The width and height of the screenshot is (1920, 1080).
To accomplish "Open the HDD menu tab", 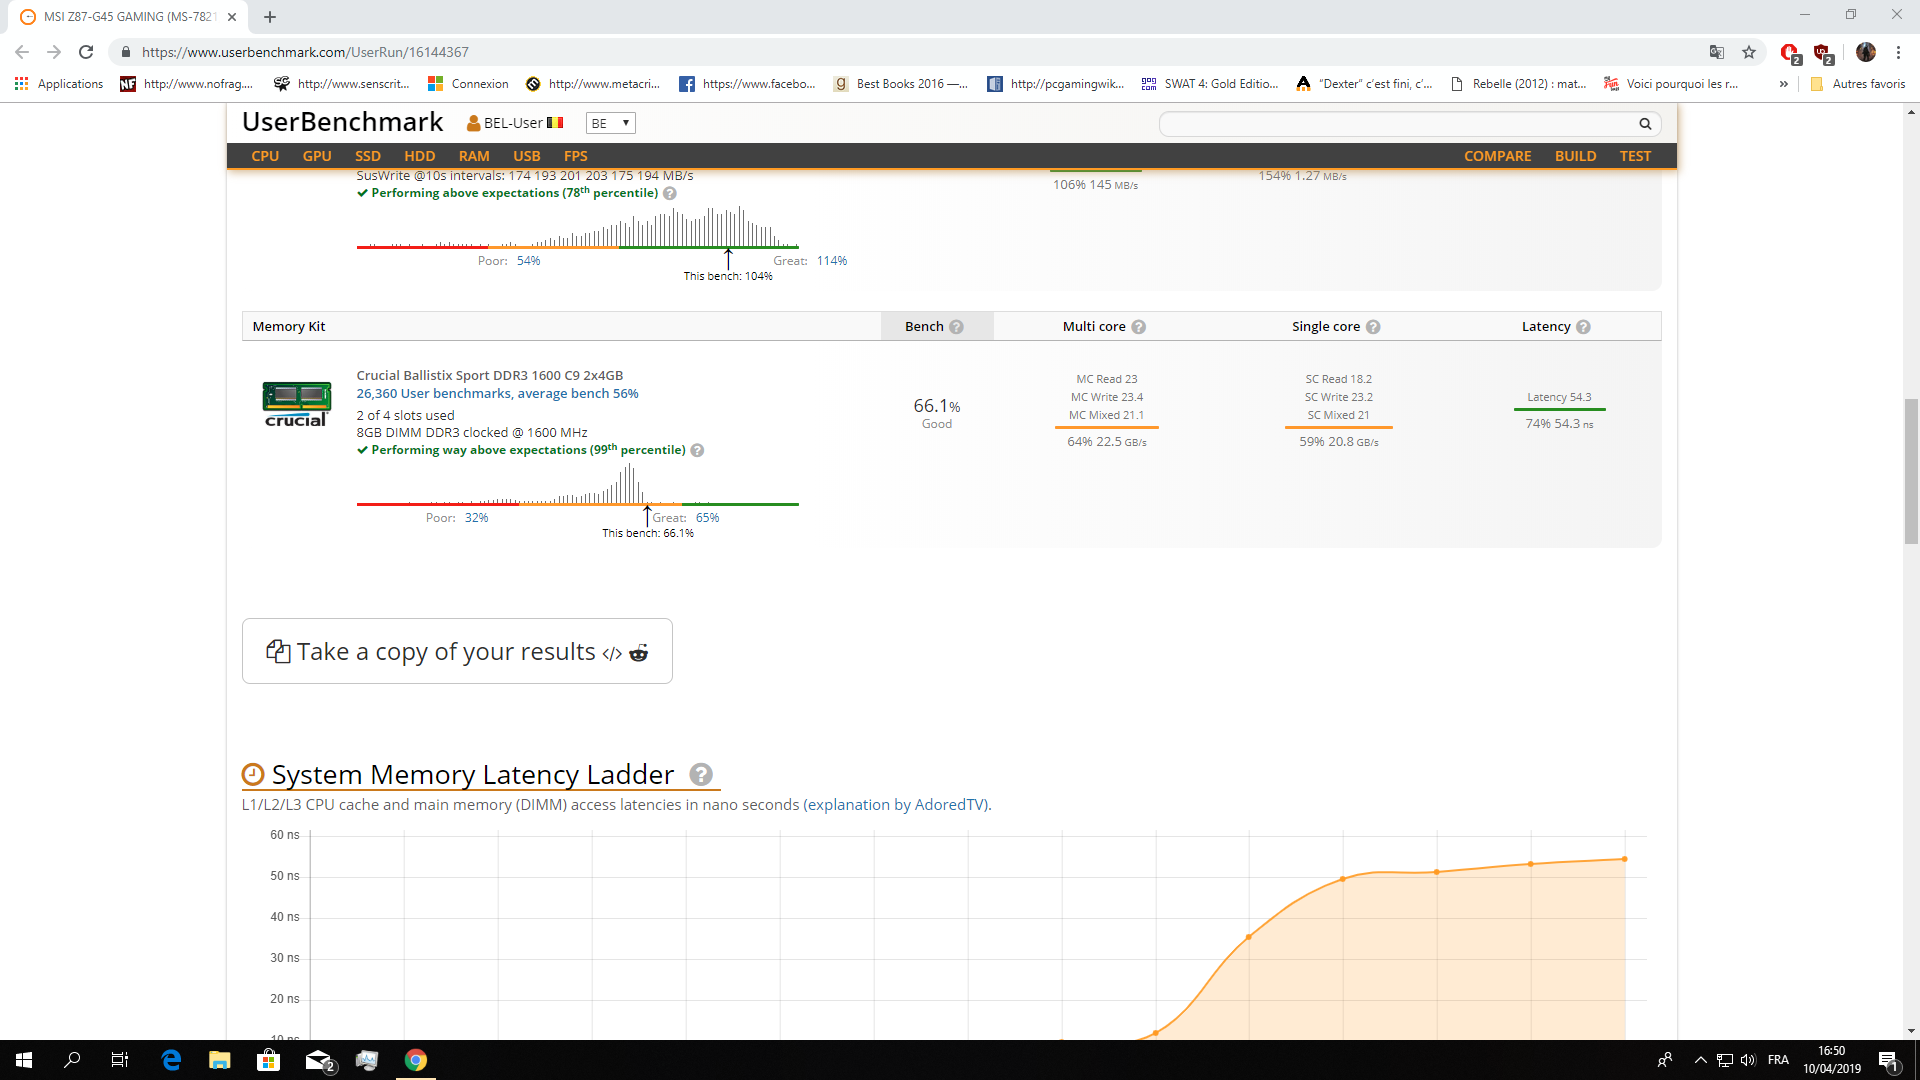I will pos(420,156).
